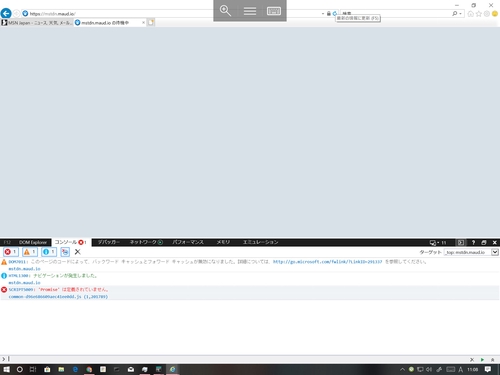Open volume control in system tray
Image resolution: width=500 pixels, height=375 pixels.
429,369
